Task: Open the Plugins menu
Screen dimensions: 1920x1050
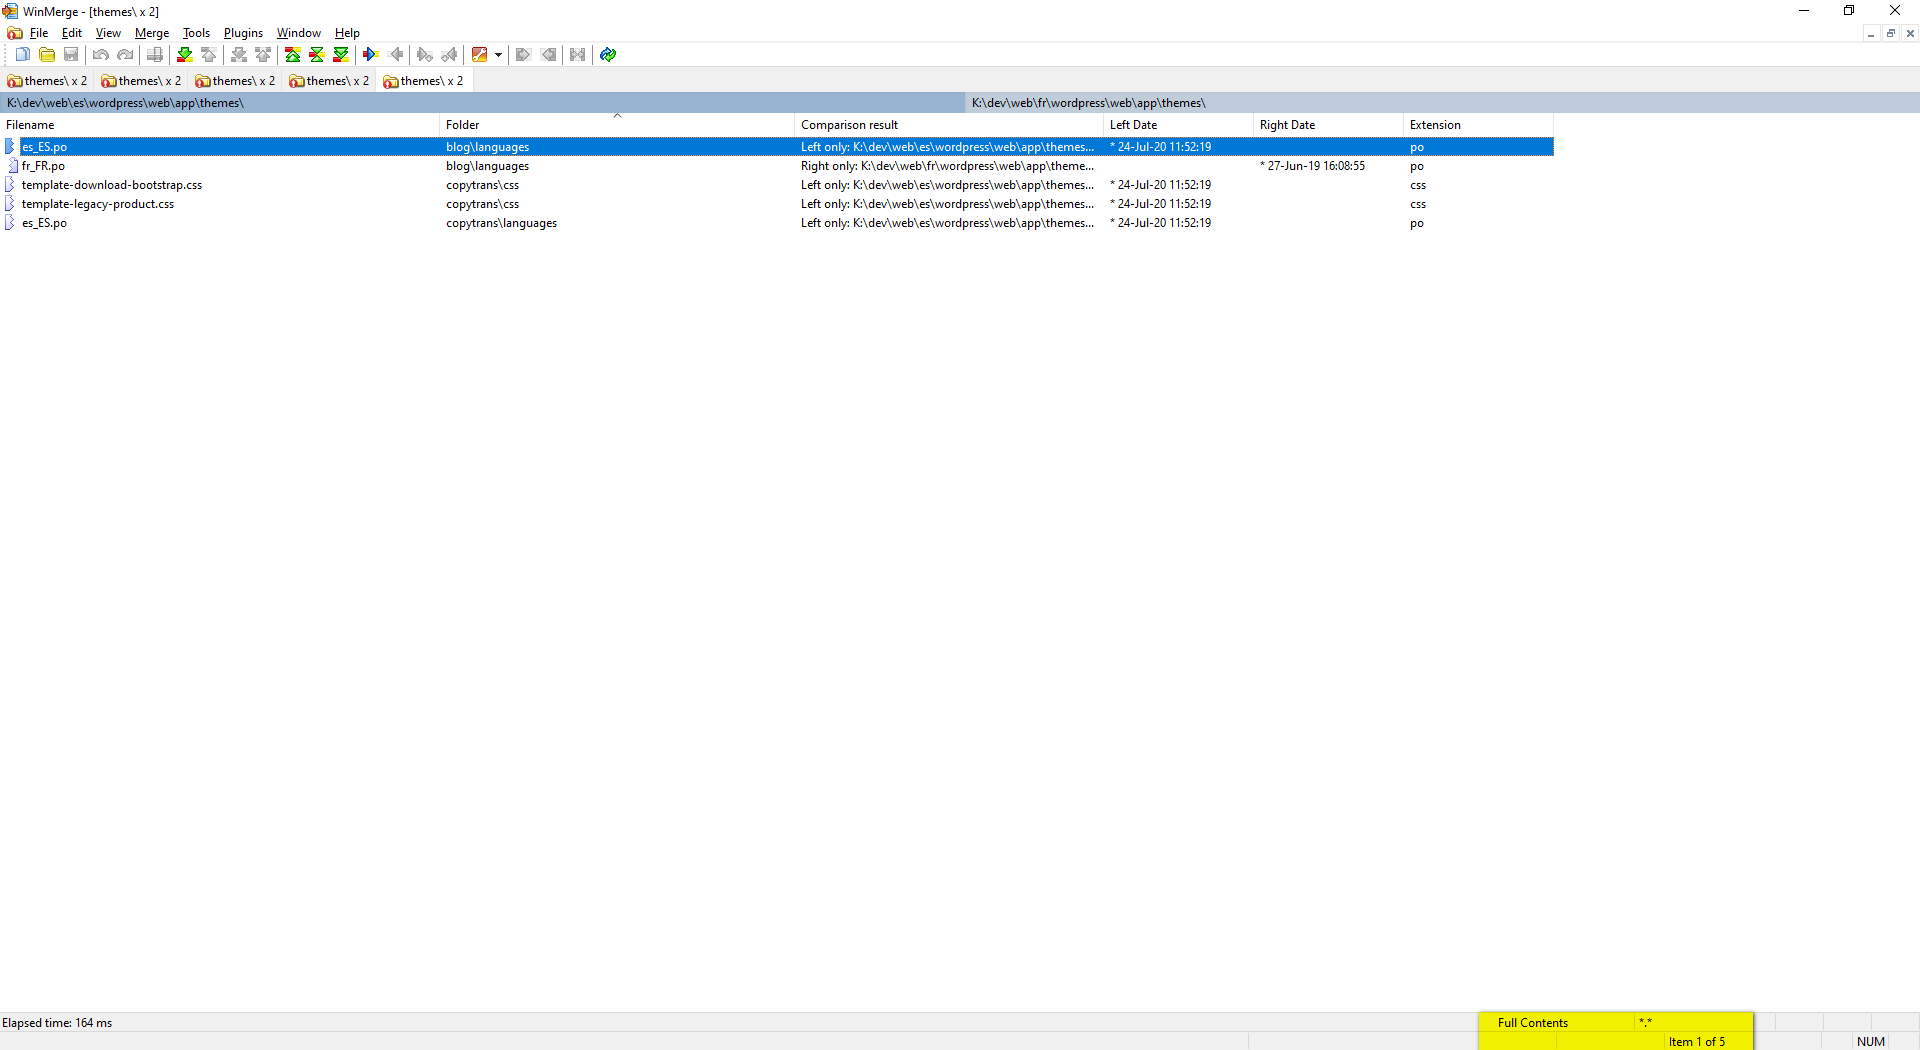Action: point(242,33)
